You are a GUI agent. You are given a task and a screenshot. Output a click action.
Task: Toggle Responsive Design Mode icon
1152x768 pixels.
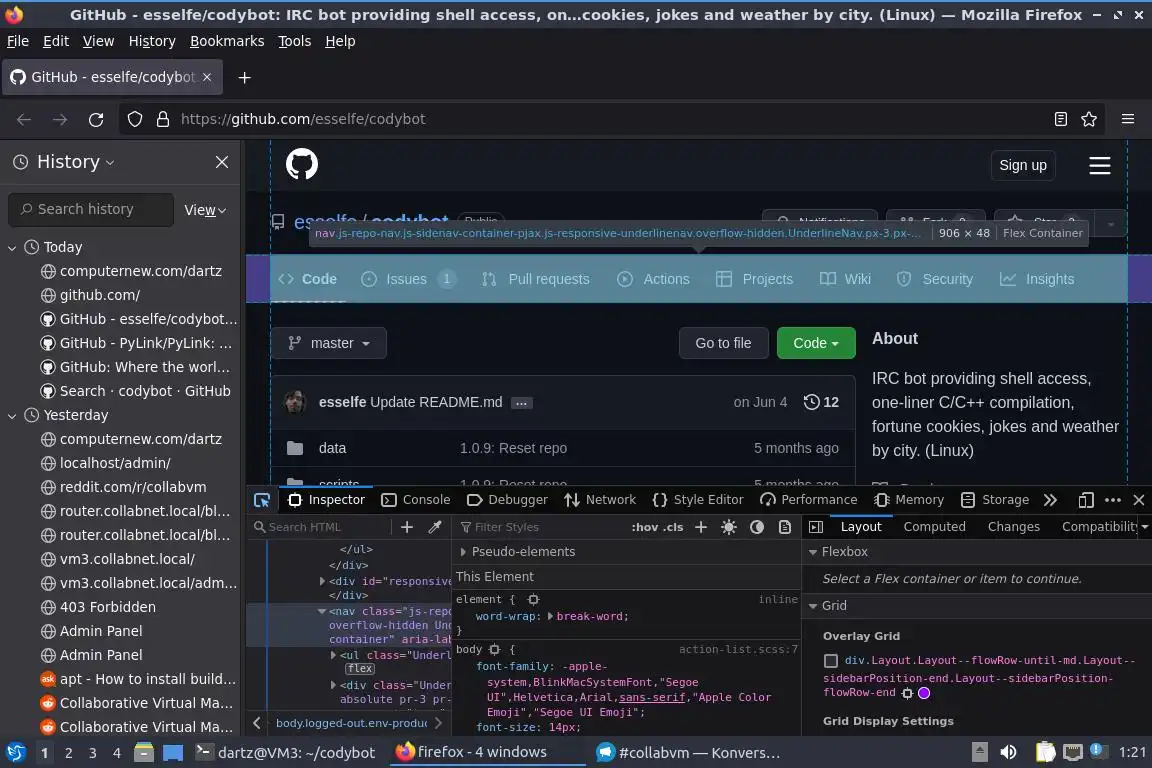tap(1086, 500)
